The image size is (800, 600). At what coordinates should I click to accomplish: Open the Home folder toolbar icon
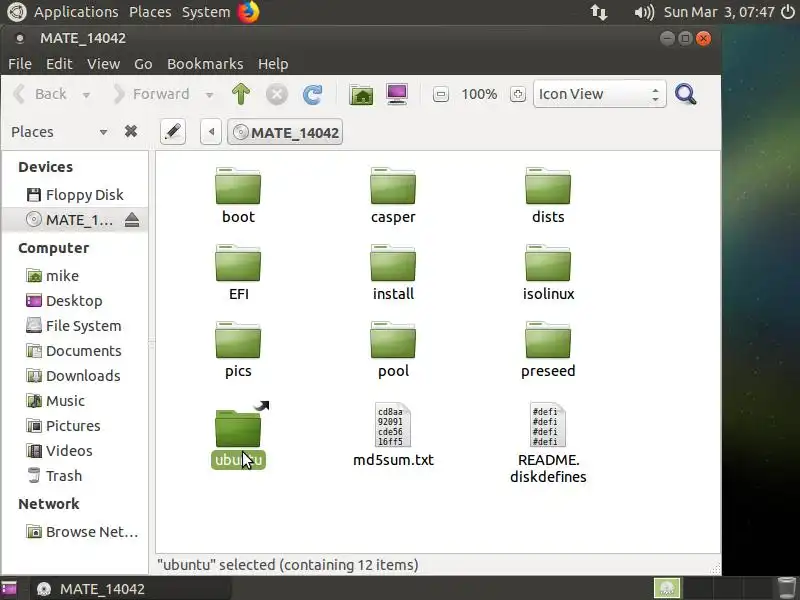tap(361, 94)
